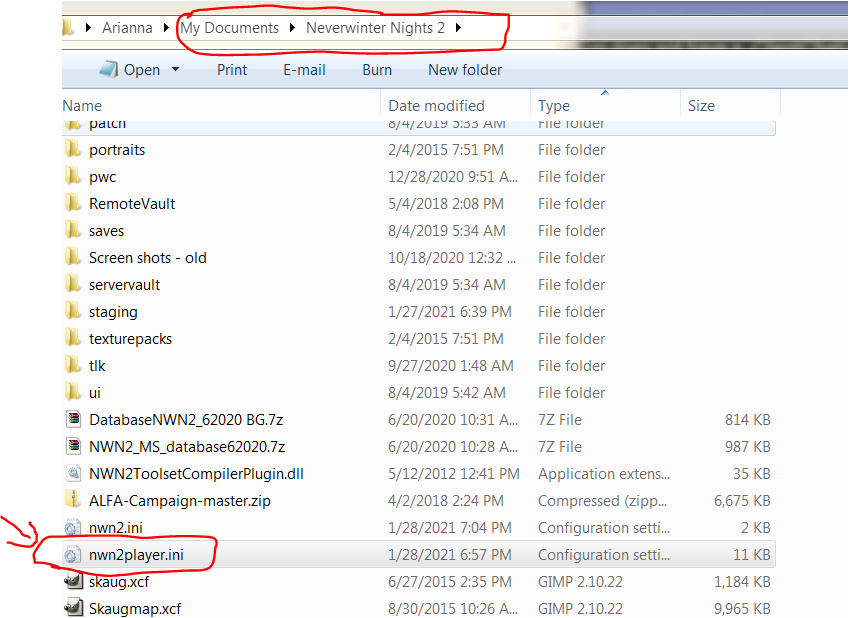
Task: Click the texturepacks folder icon
Action: tap(73, 339)
